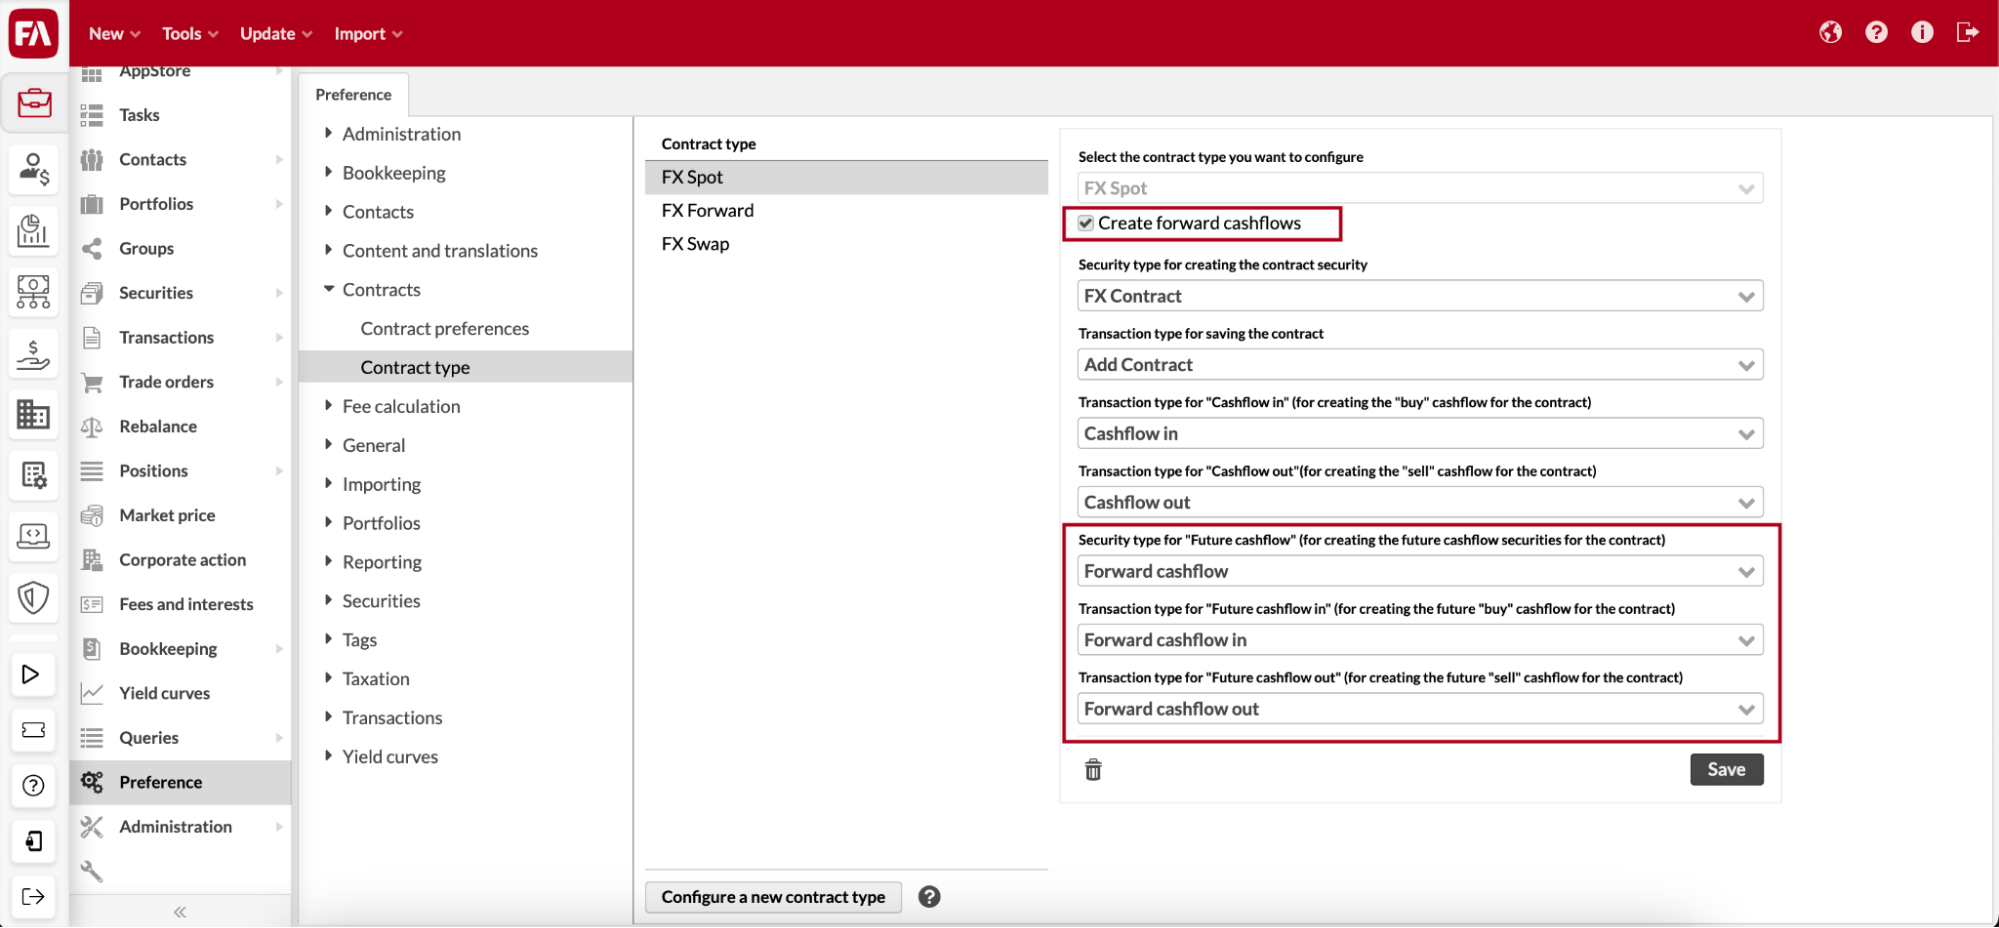The width and height of the screenshot is (1999, 928).
Task: Open the Cashflow in dropdown
Action: (x=1420, y=434)
